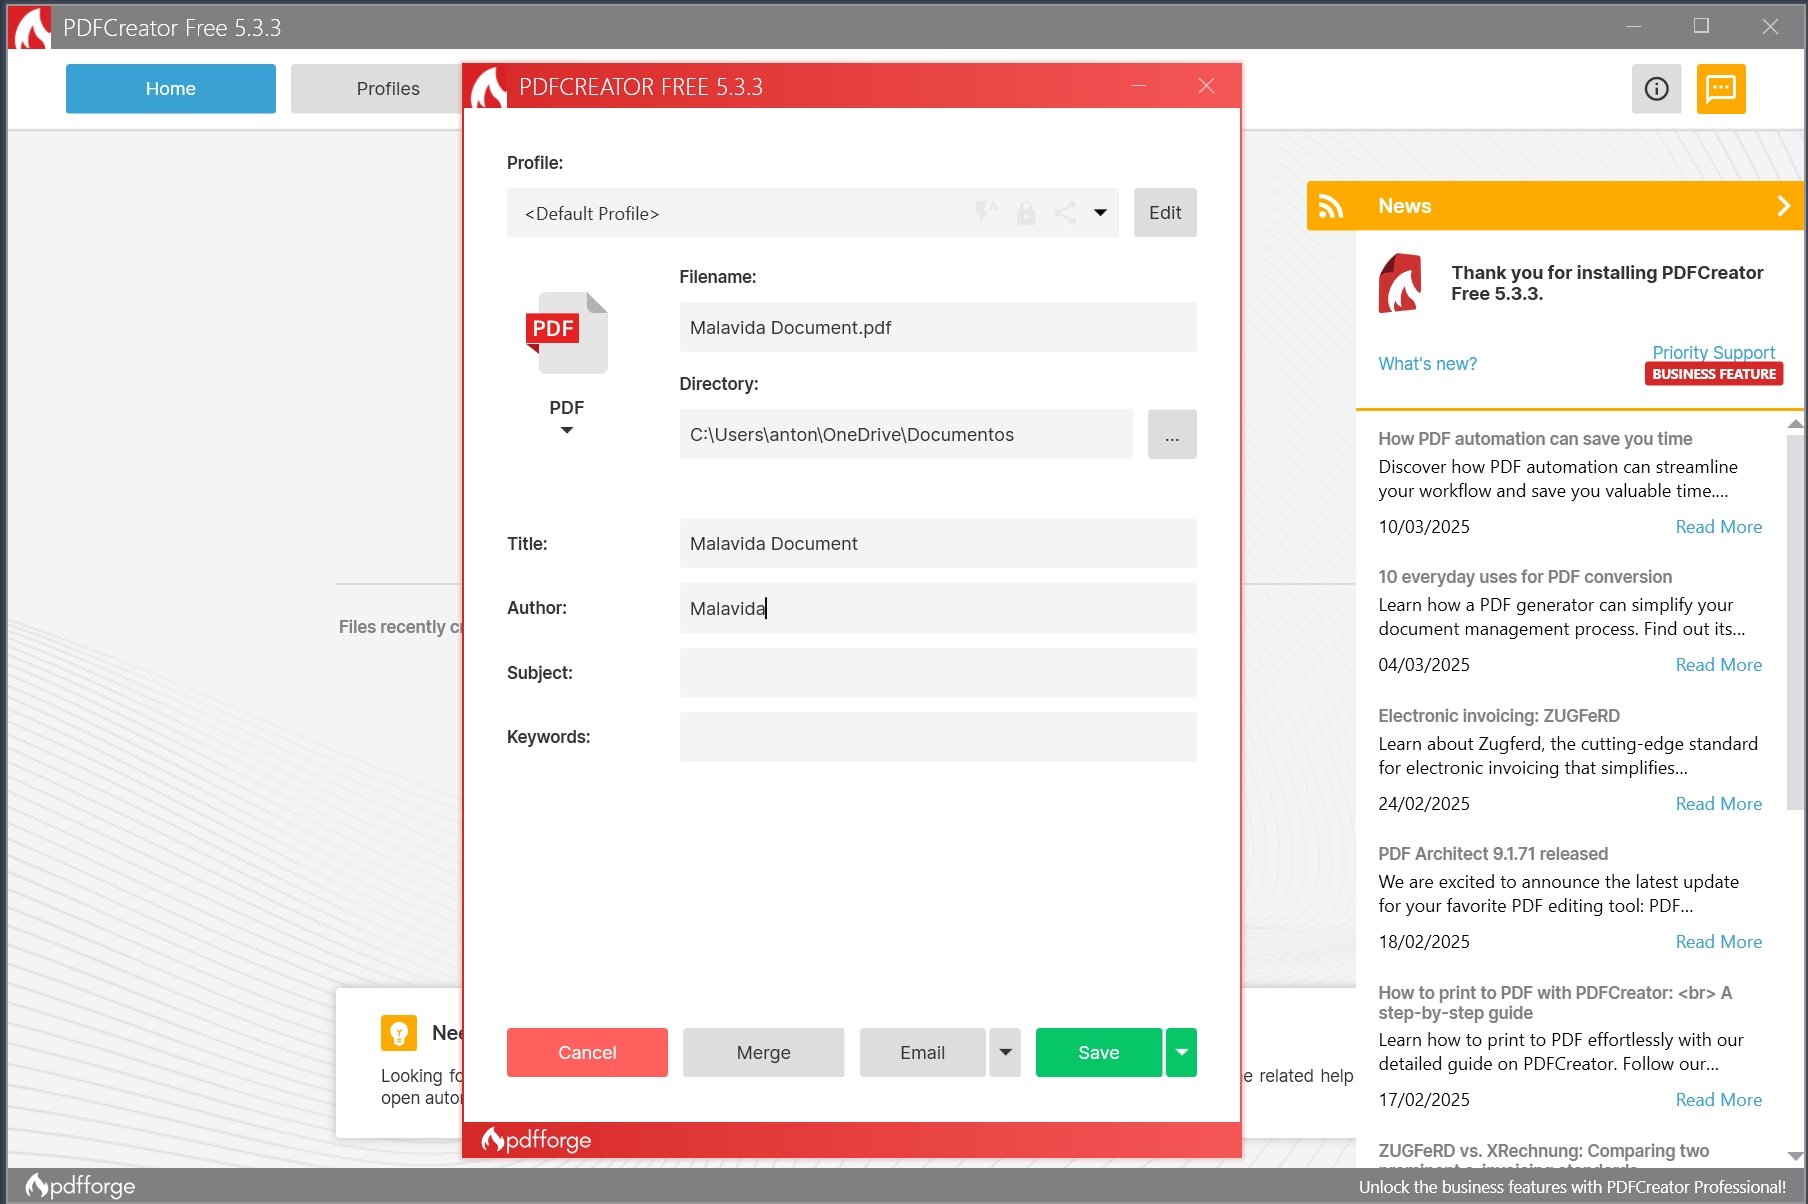Click Unlock the business features banner
This screenshot has height=1204, width=1808.
click(1572, 1187)
